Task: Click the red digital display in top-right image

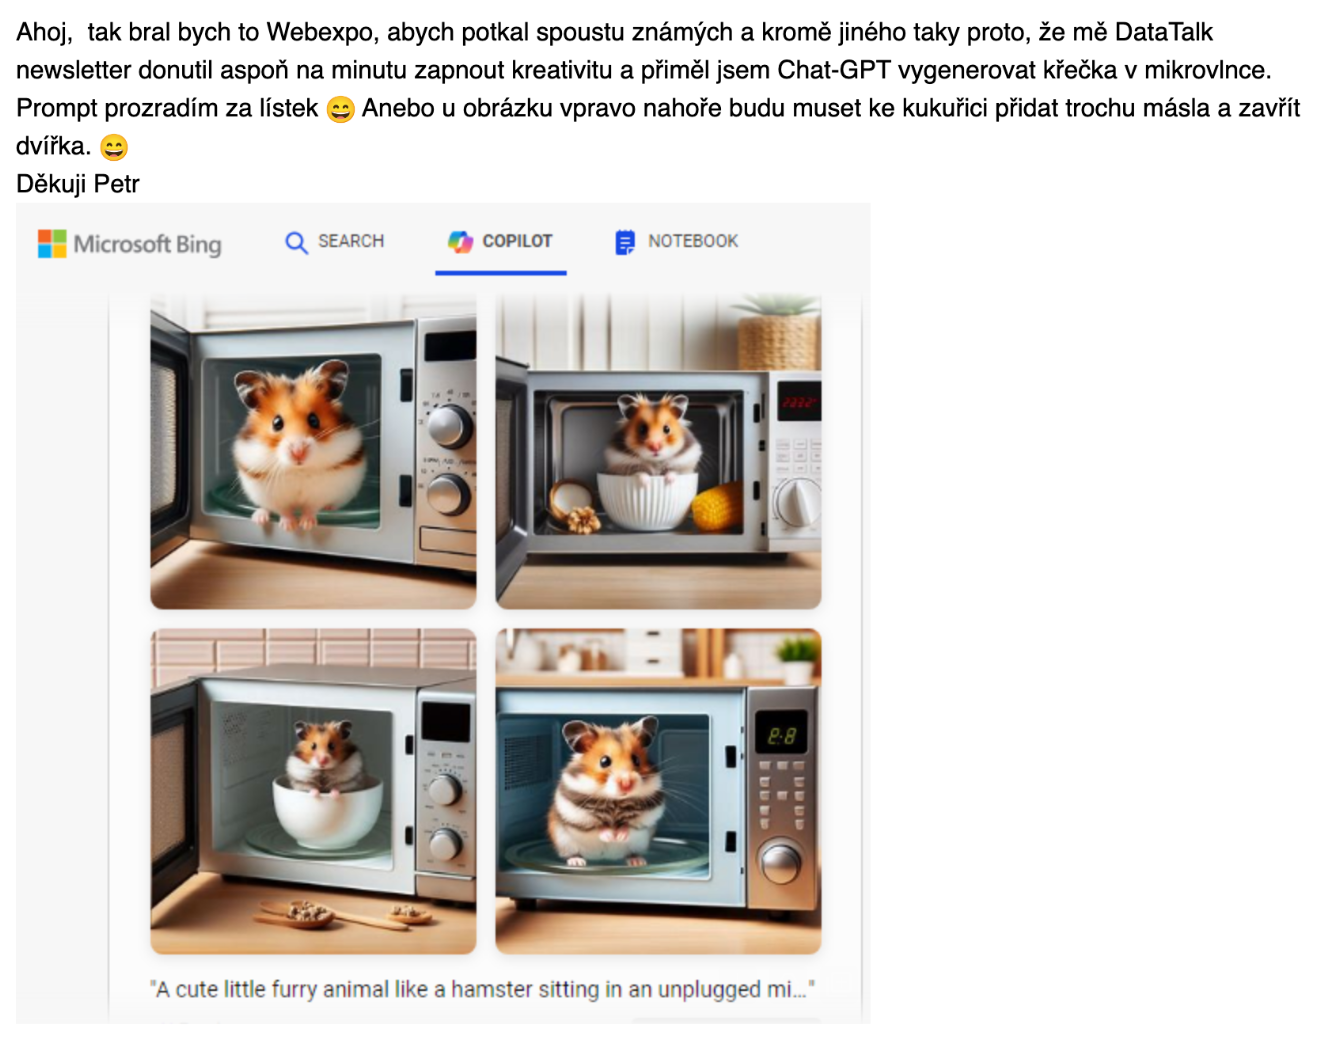Action: (x=799, y=401)
